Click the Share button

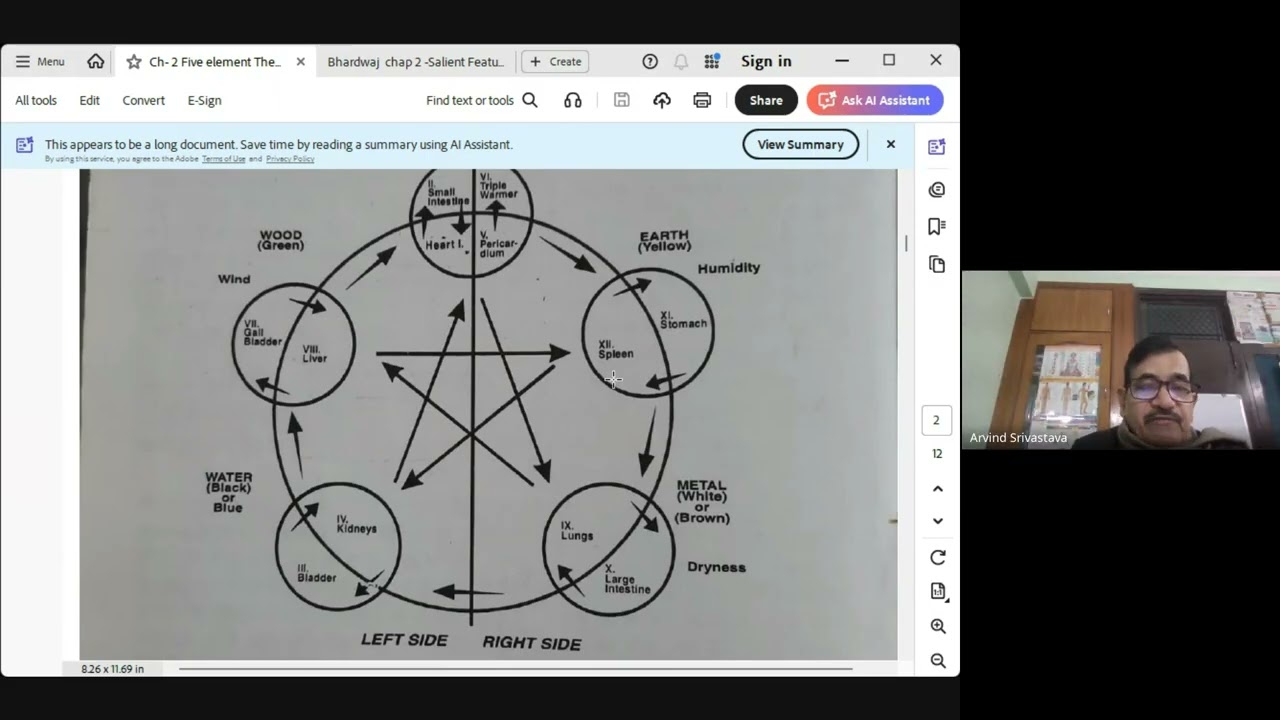(x=766, y=100)
